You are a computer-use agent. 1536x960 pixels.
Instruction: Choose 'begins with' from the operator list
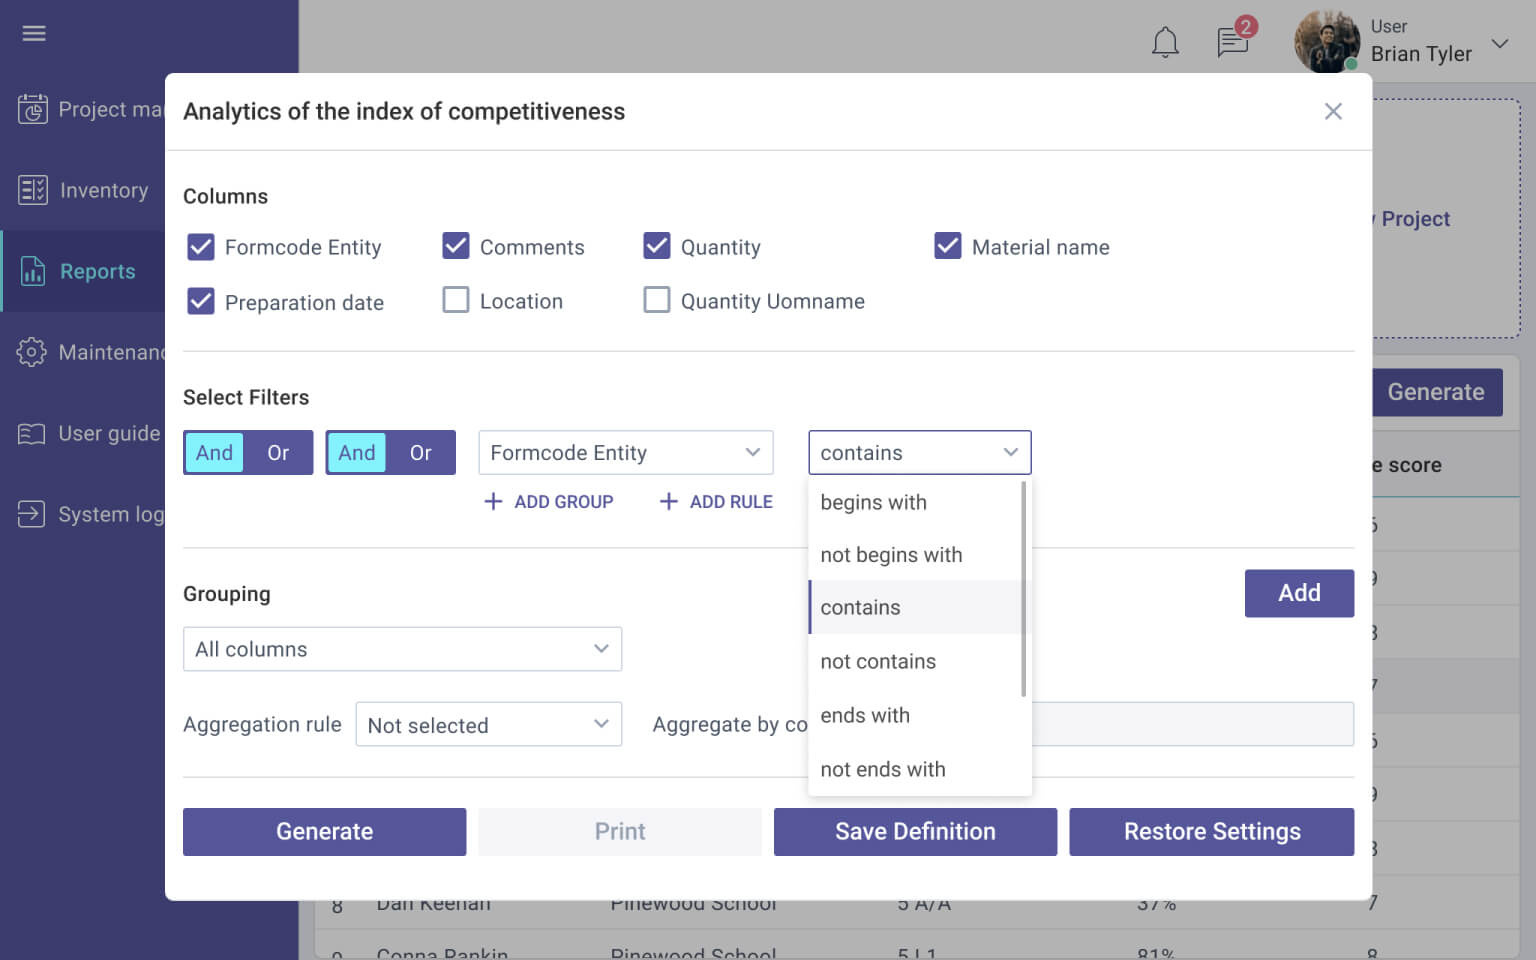(914, 502)
